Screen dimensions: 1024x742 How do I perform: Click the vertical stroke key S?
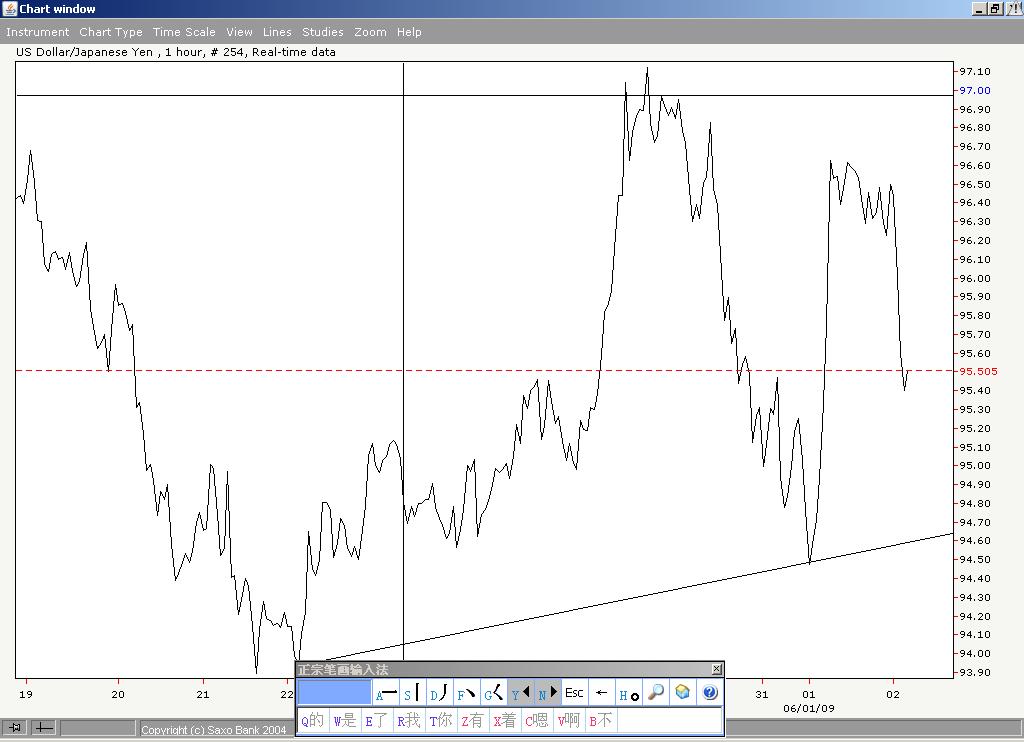tap(412, 693)
